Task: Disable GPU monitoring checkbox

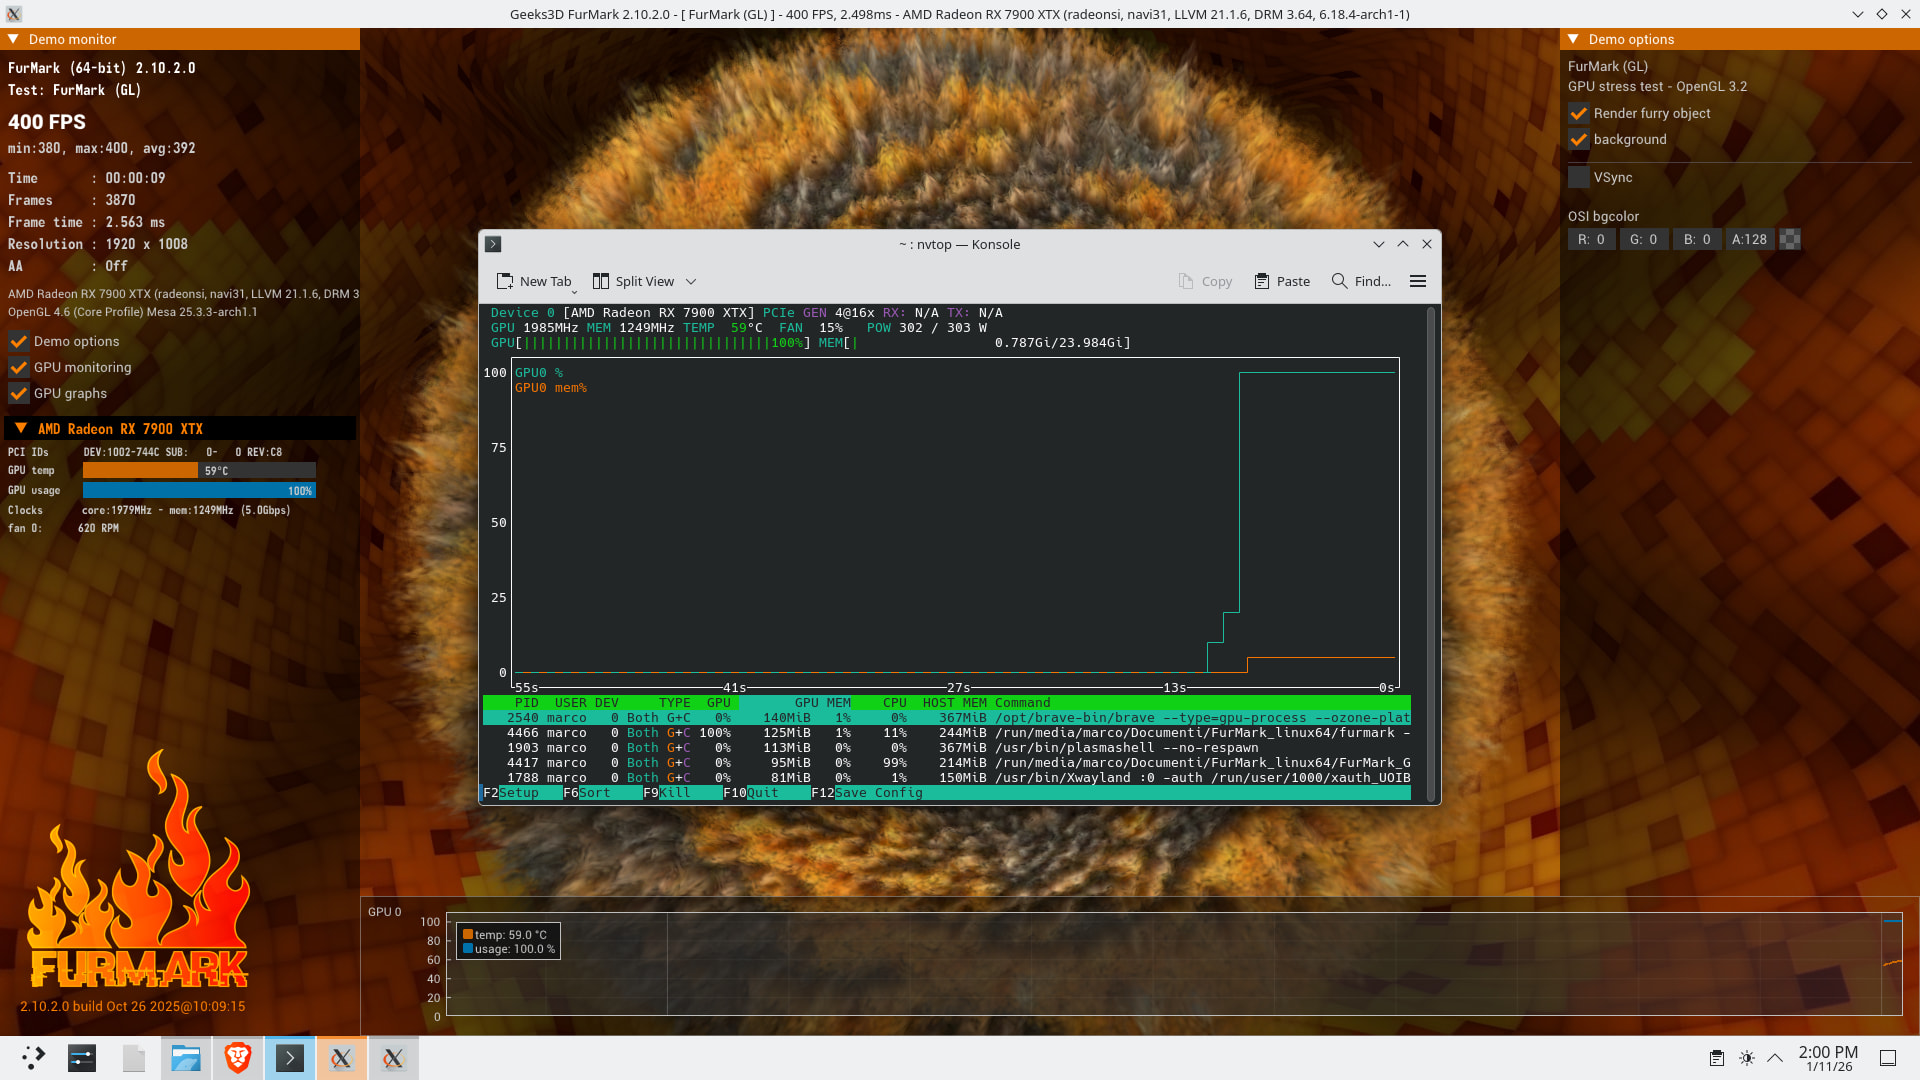Action: (x=19, y=367)
